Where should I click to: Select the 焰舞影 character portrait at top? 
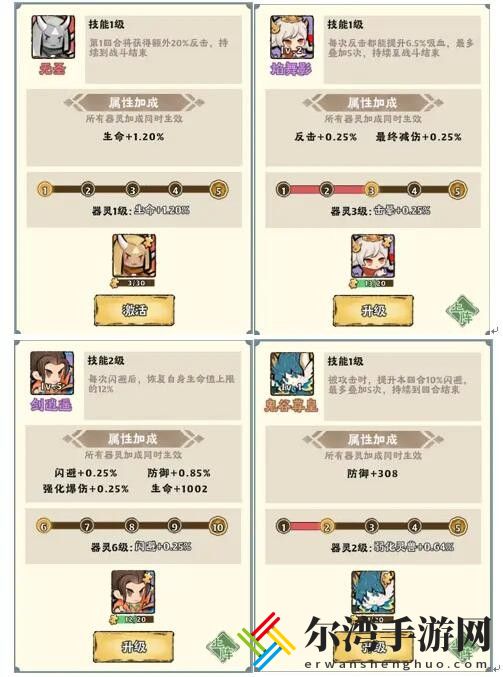292,38
